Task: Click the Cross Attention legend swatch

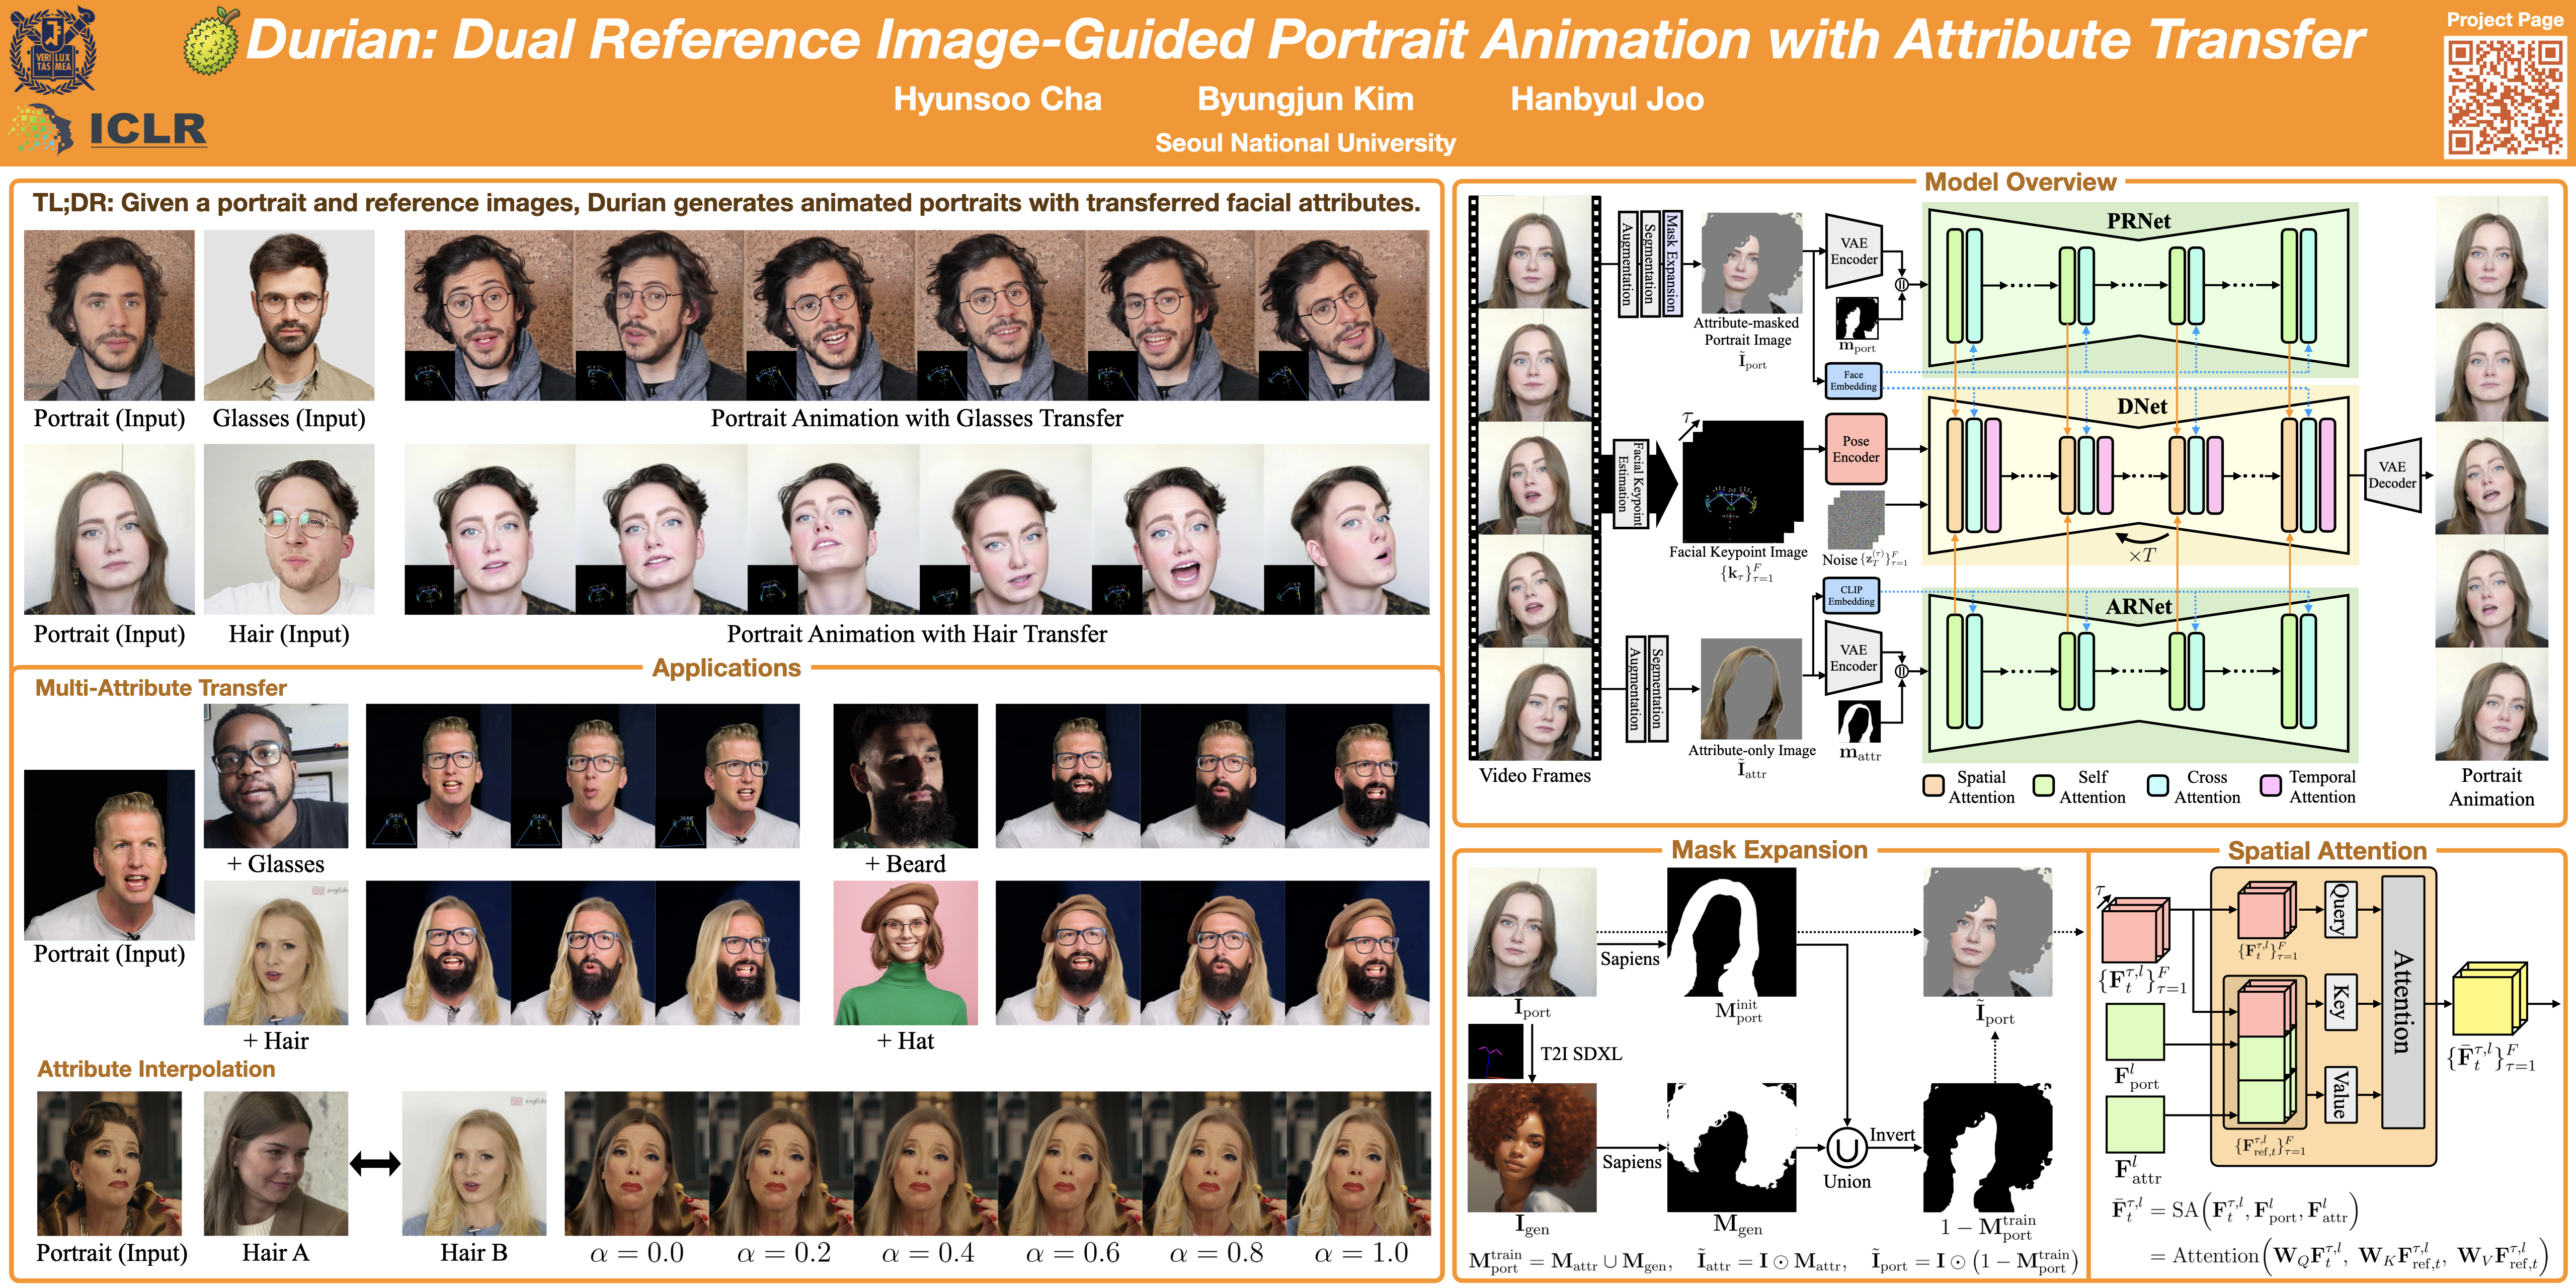Action: coord(2157,786)
